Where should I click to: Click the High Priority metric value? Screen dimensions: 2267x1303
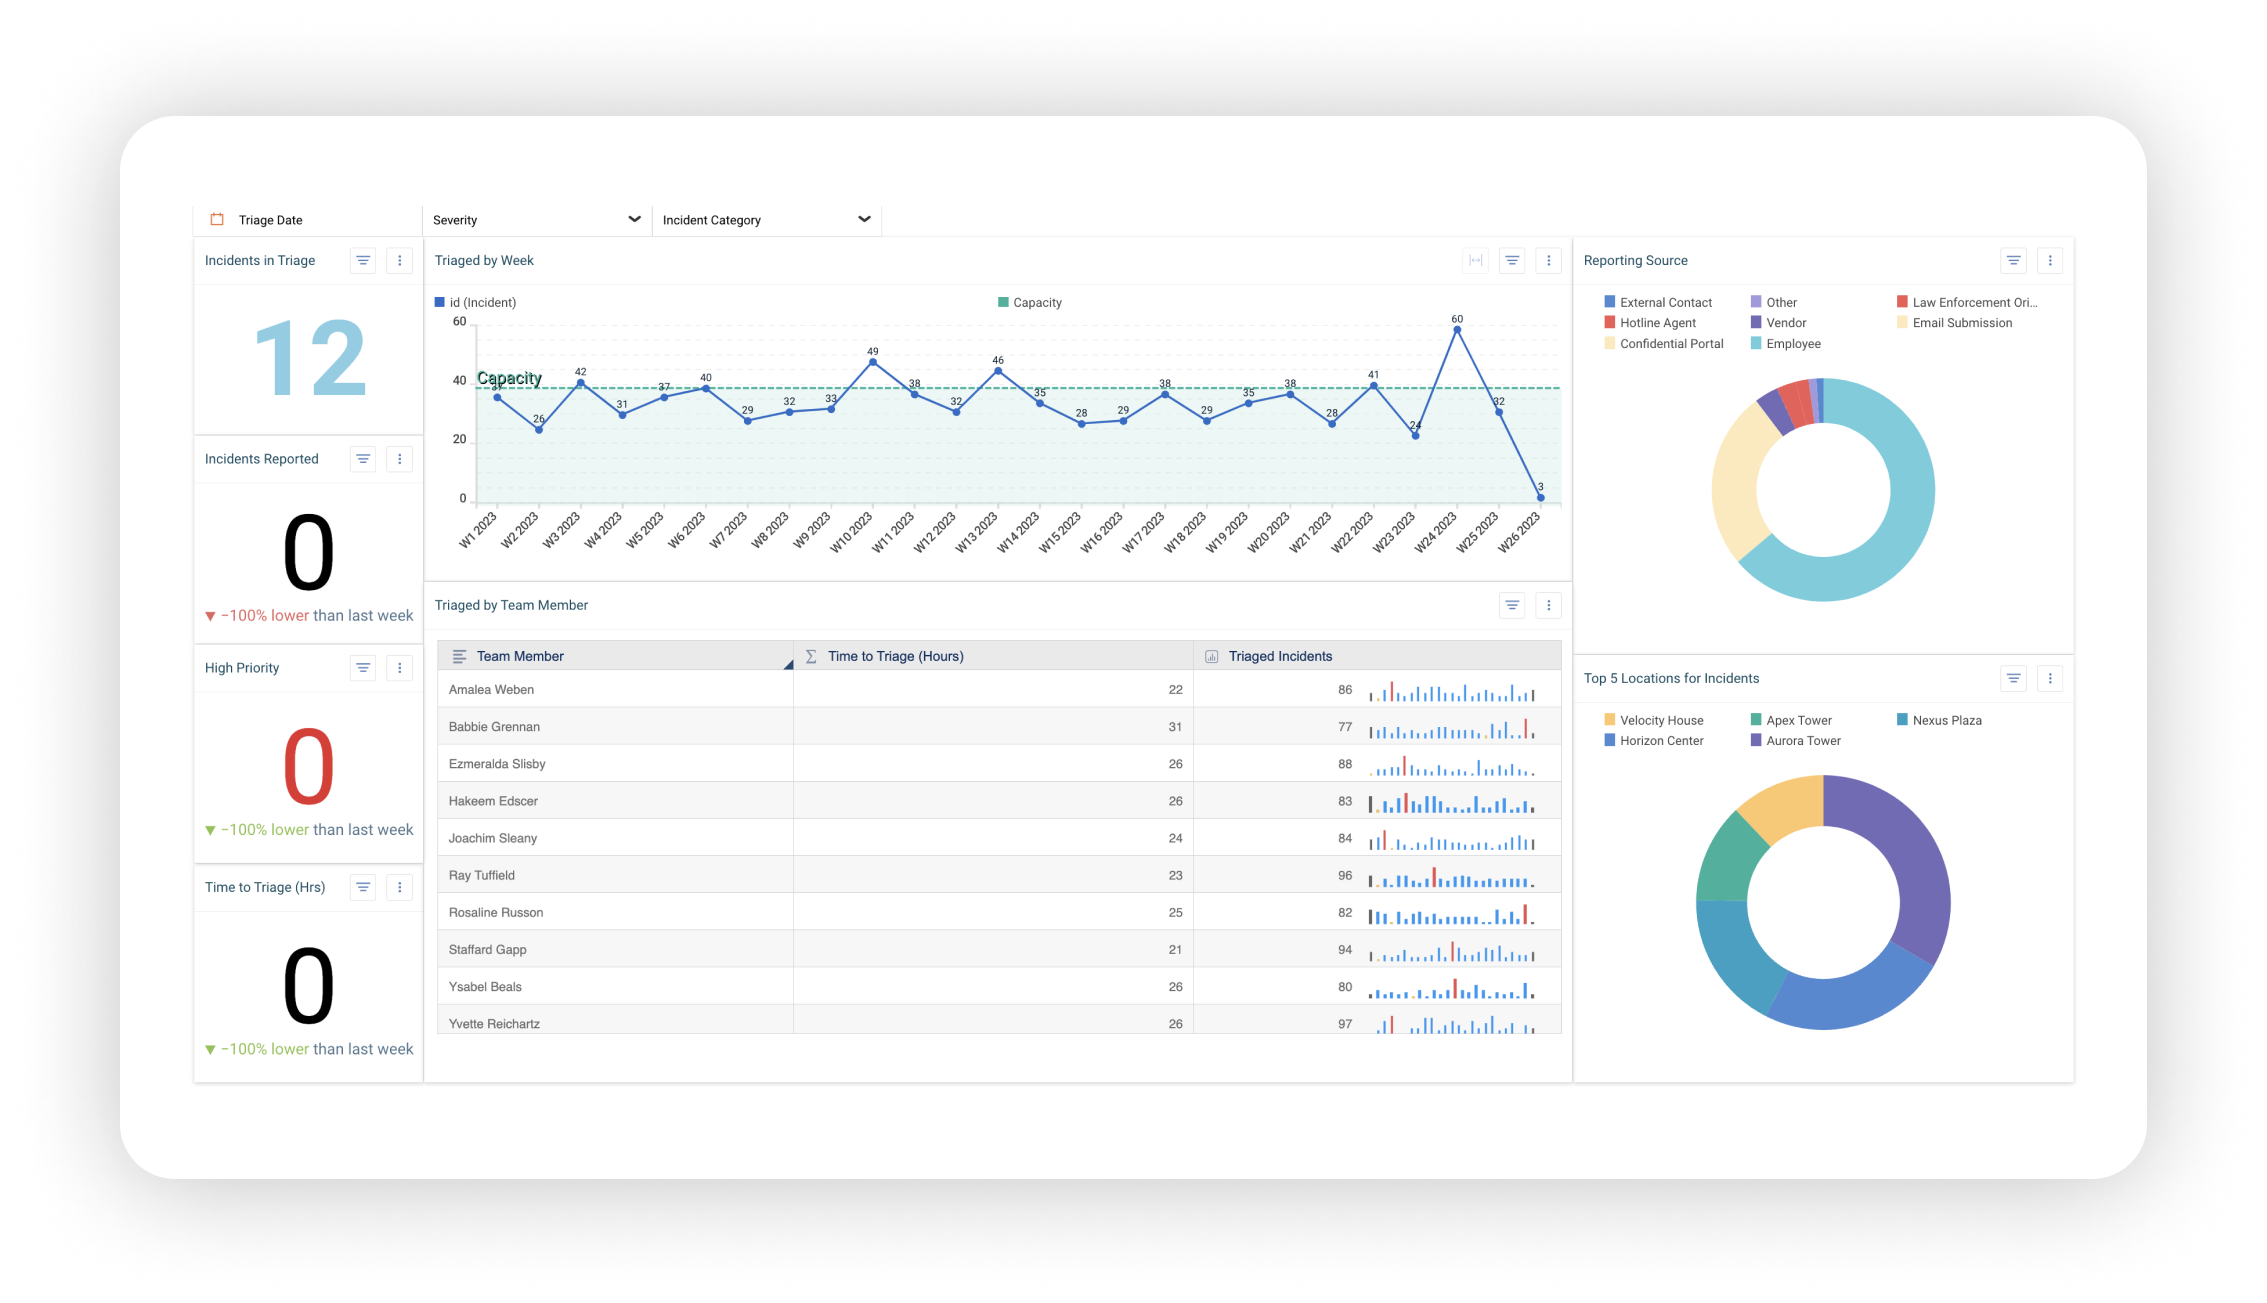coord(309,765)
